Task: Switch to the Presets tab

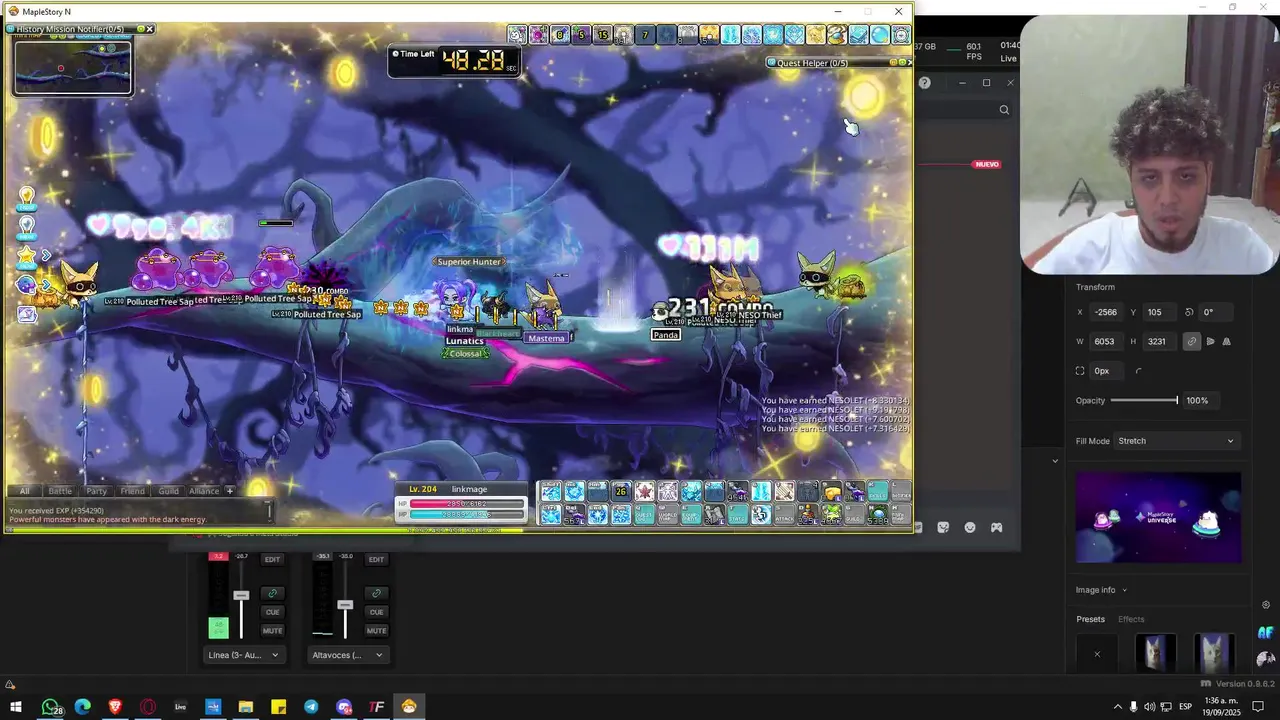Action: coord(1090,619)
